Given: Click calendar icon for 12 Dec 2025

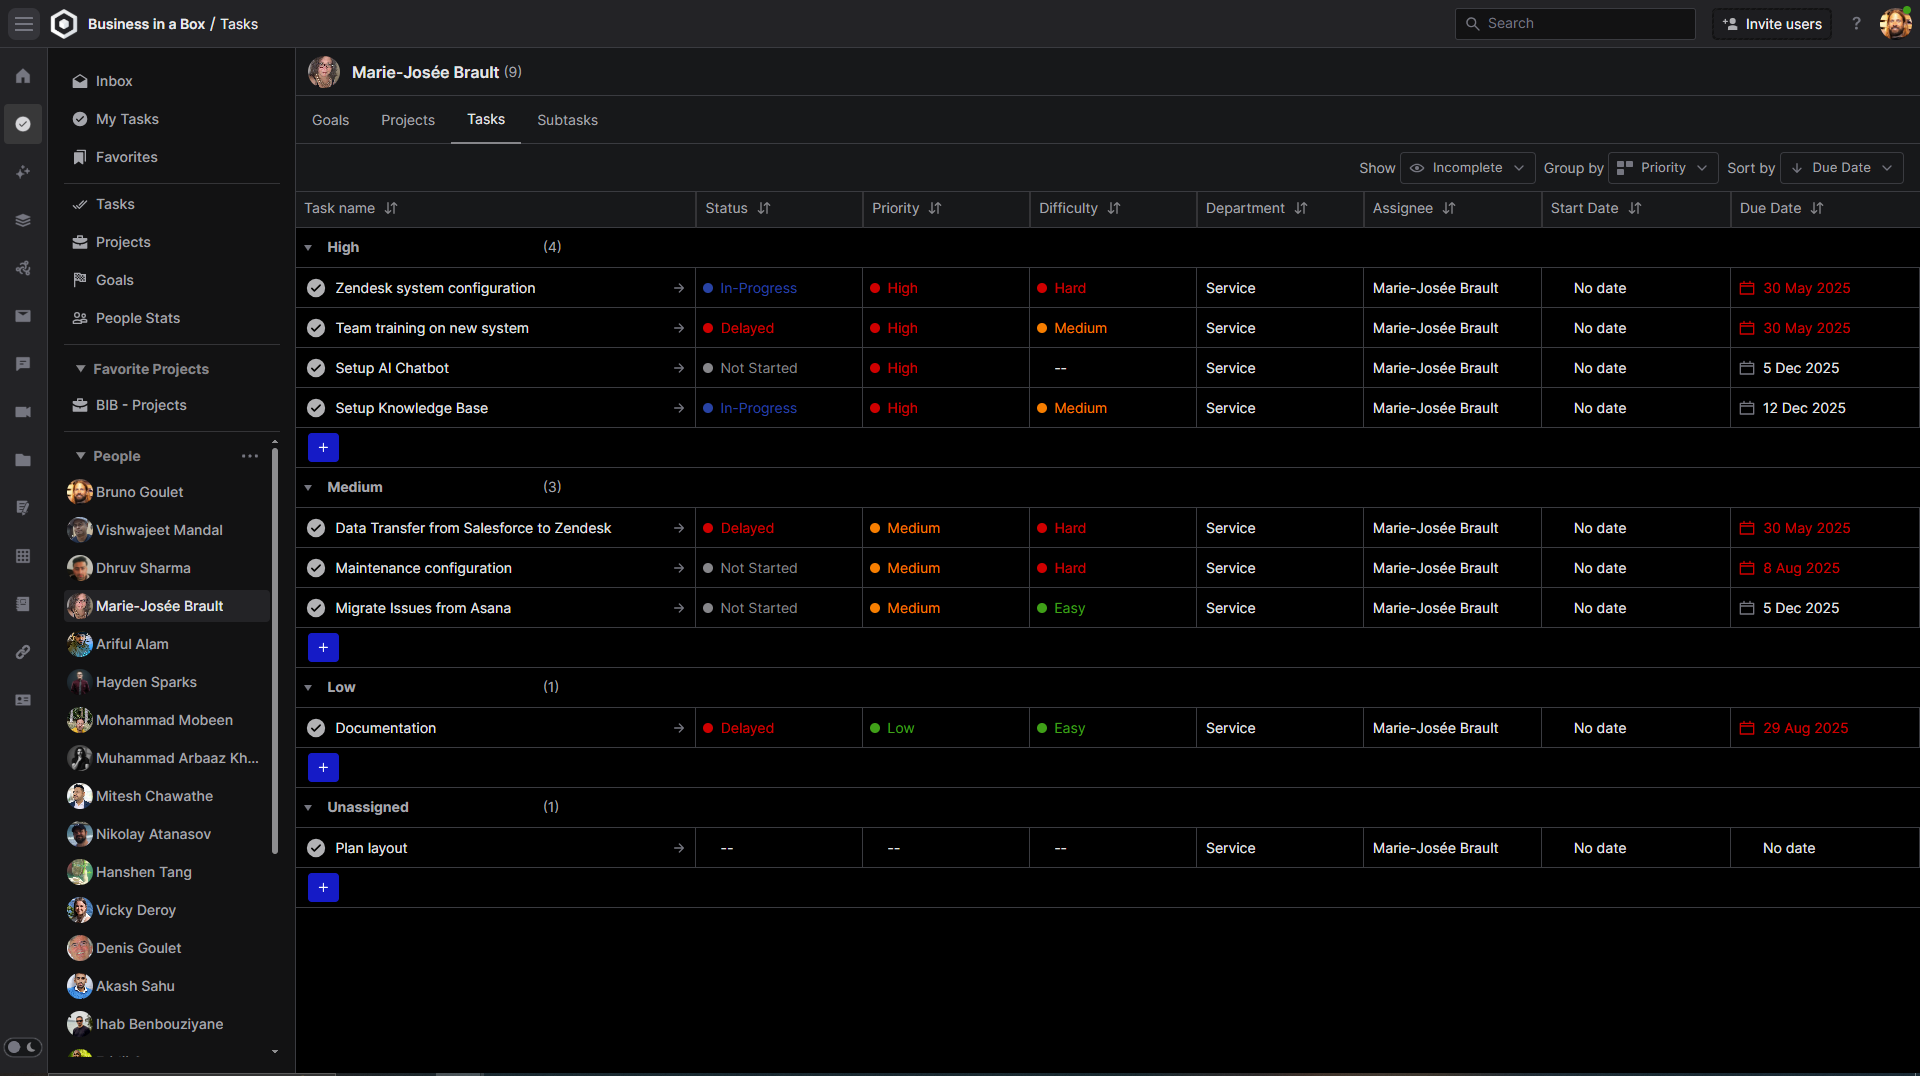Looking at the screenshot, I should [x=1747, y=408].
